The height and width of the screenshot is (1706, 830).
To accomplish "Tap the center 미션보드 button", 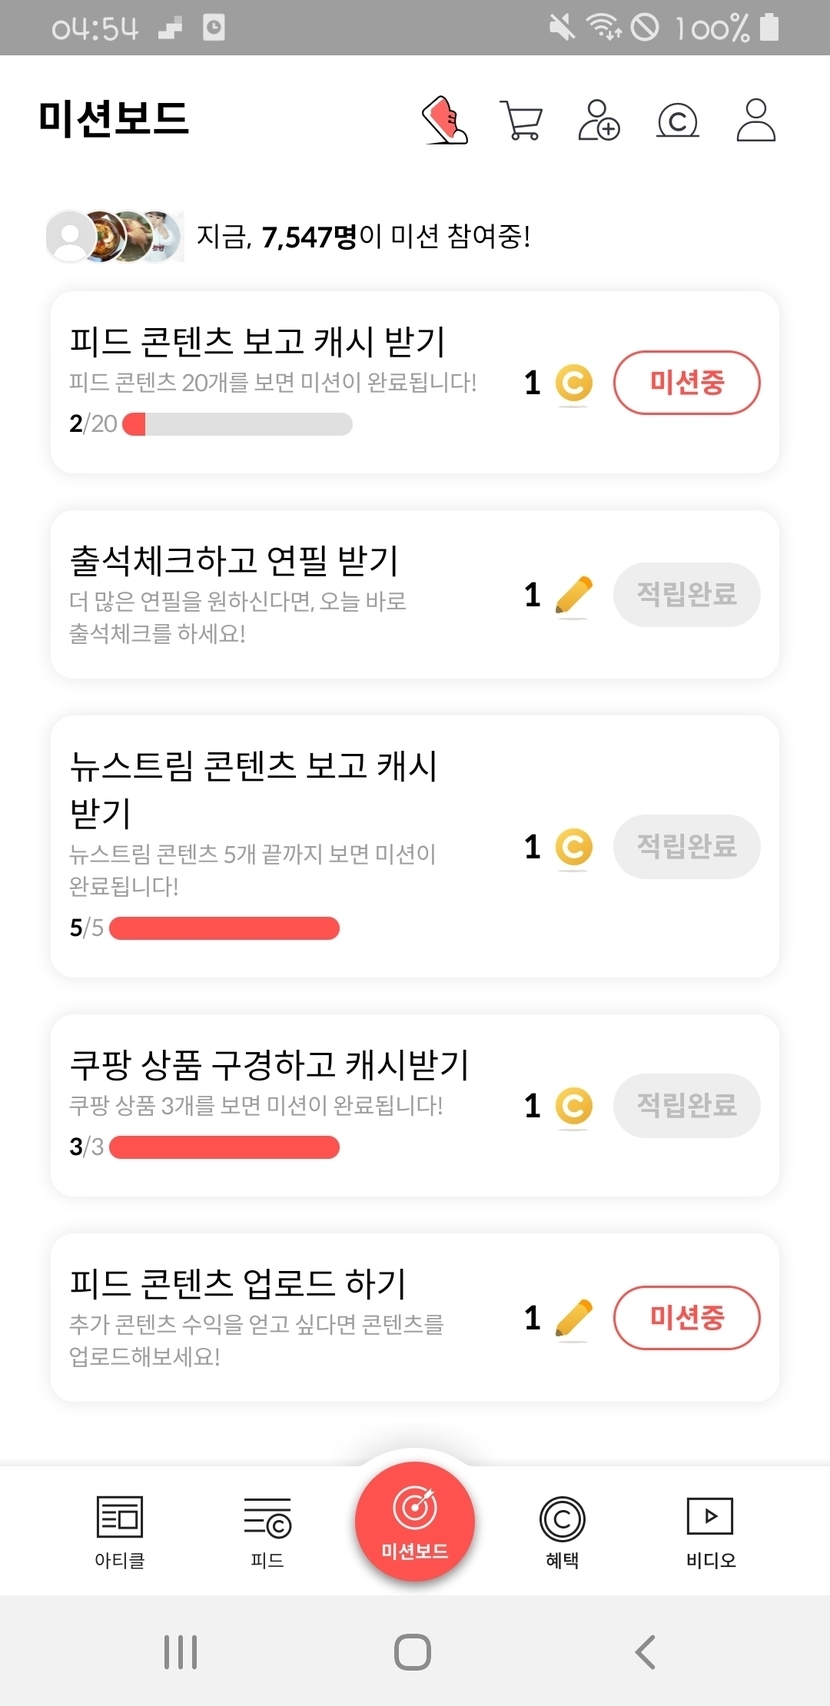I will [415, 1522].
